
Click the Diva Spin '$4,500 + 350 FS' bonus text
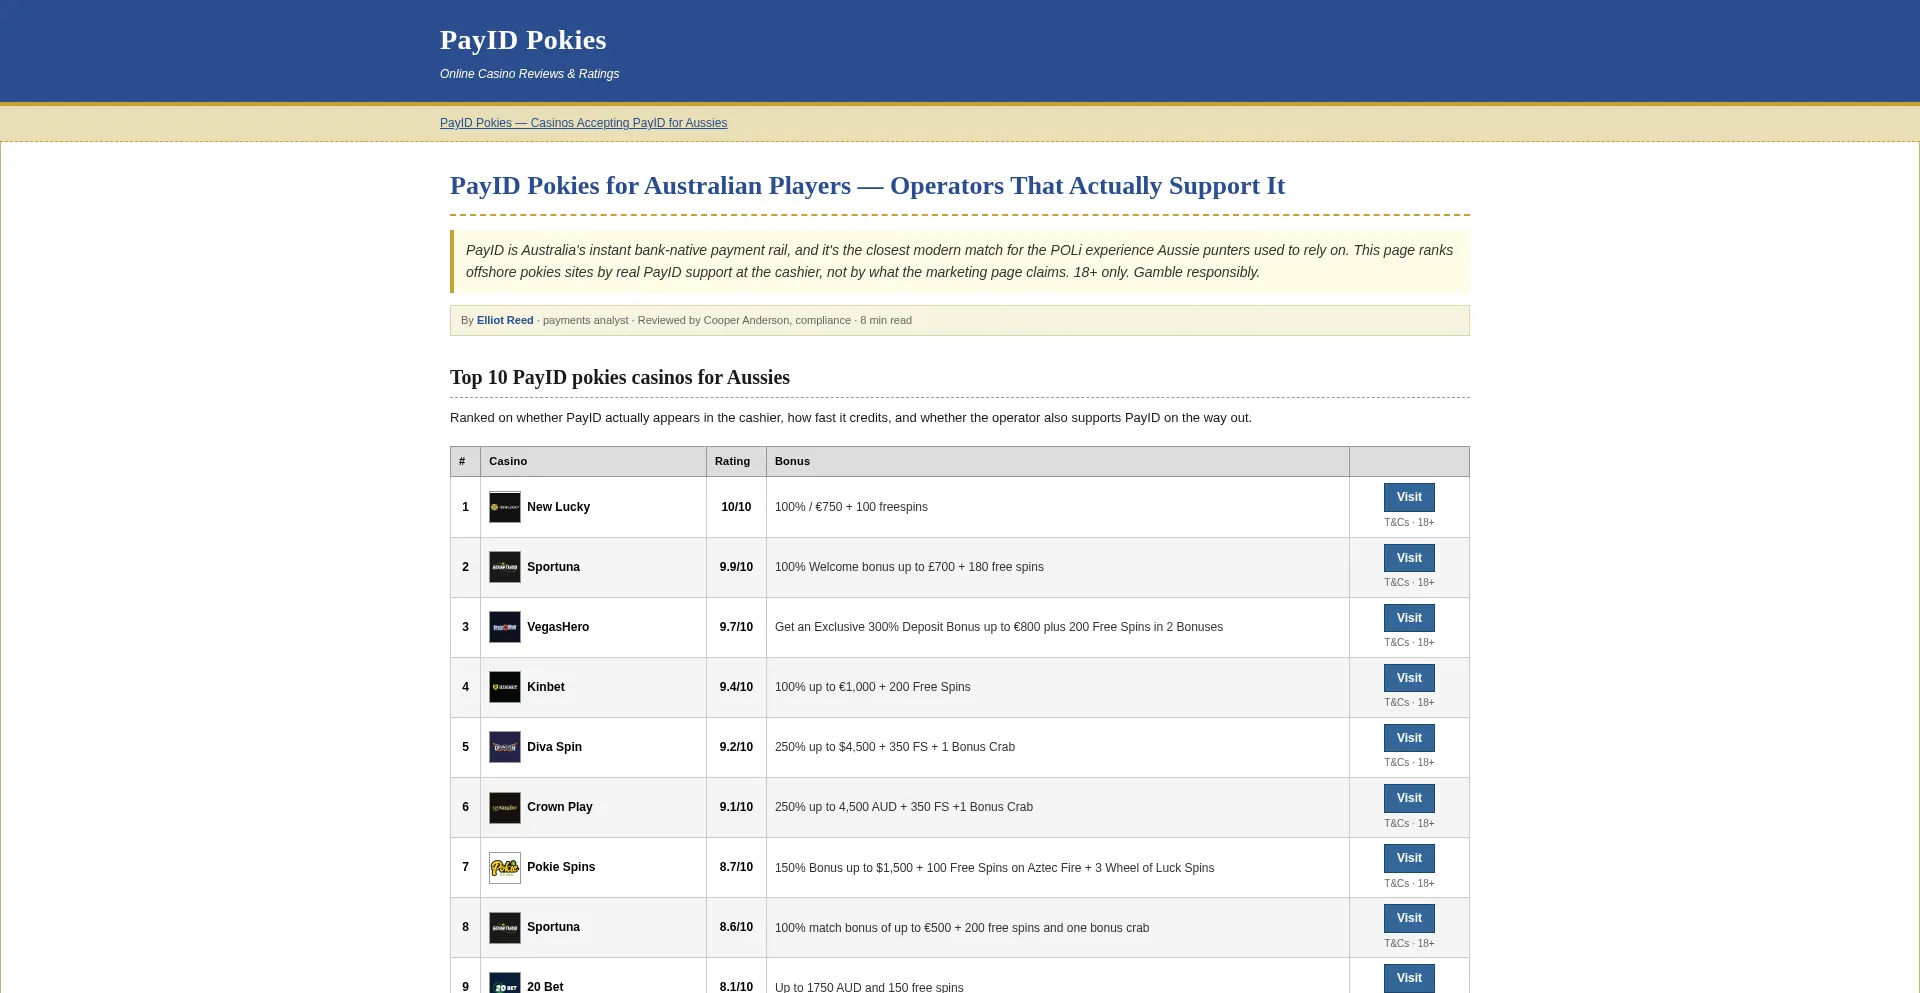click(x=895, y=747)
